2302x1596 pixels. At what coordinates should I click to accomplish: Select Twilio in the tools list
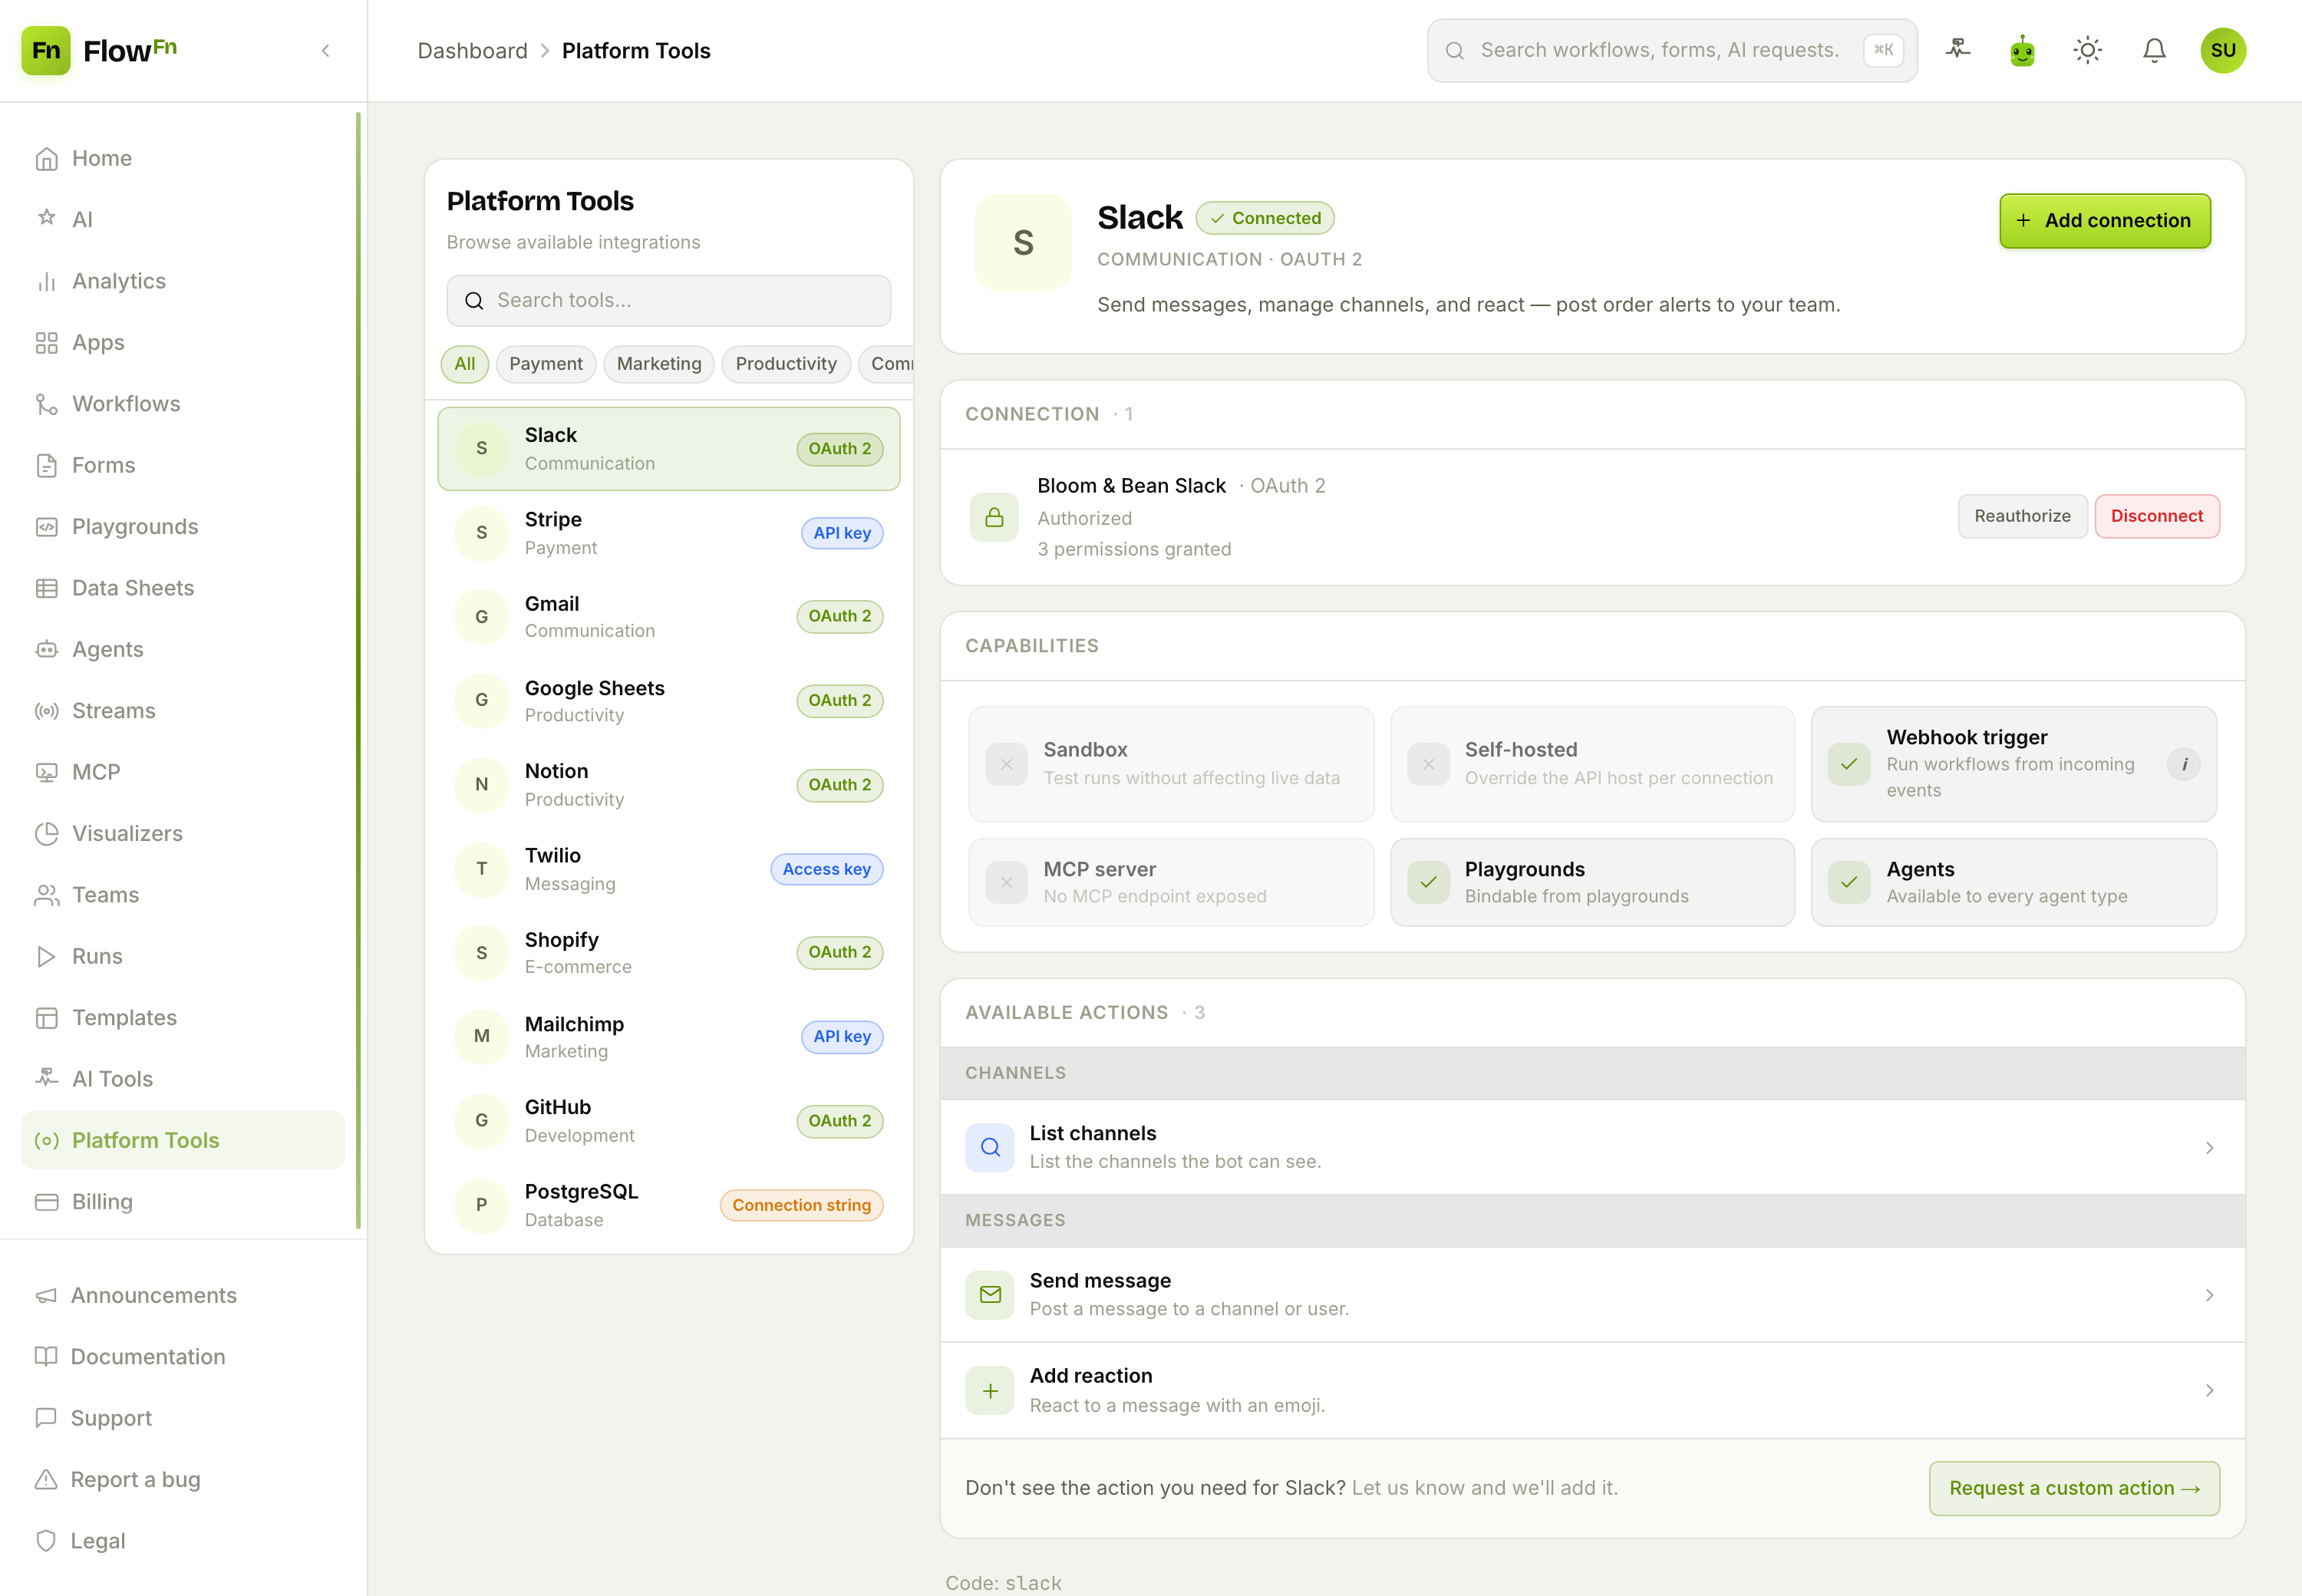coord(668,869)
